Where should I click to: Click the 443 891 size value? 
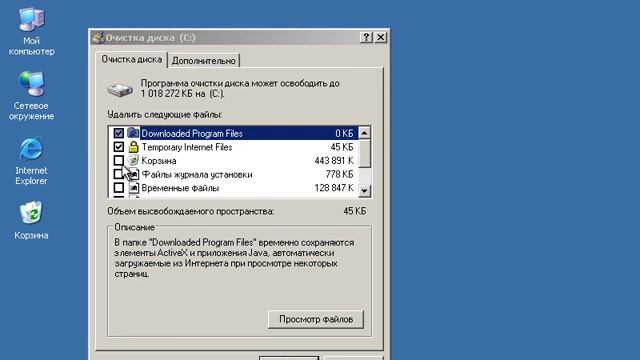[x=334, y=161]
